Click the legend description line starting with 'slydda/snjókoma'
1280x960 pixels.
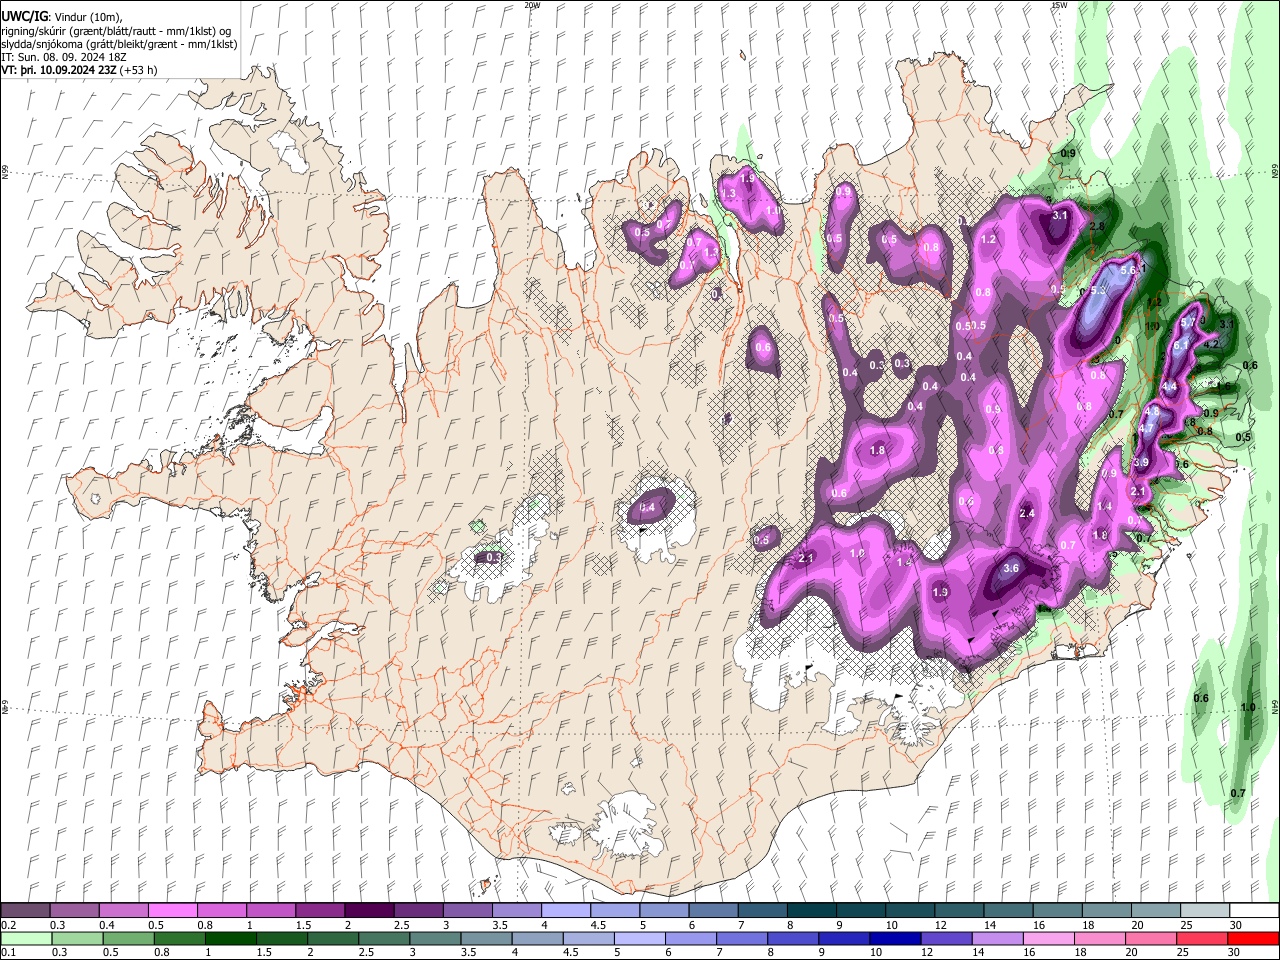(x=119, y=44)
